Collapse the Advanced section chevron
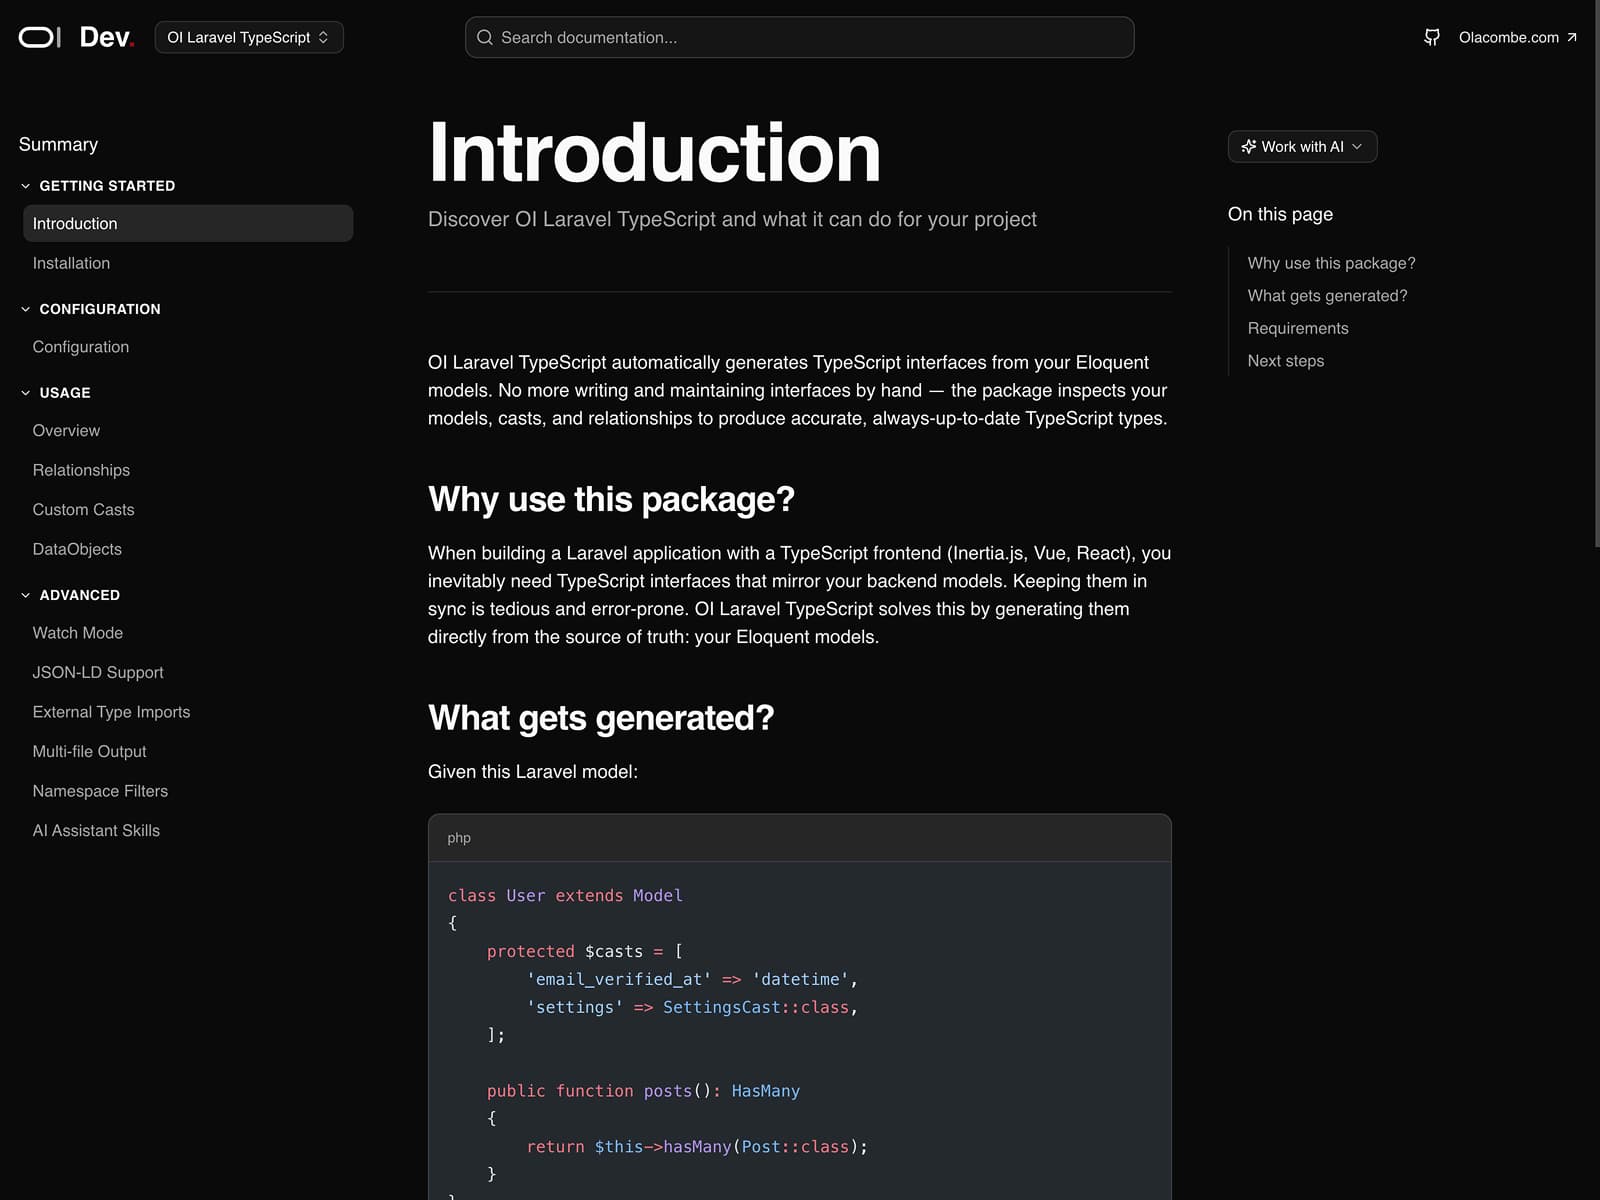 coord(25,595)
